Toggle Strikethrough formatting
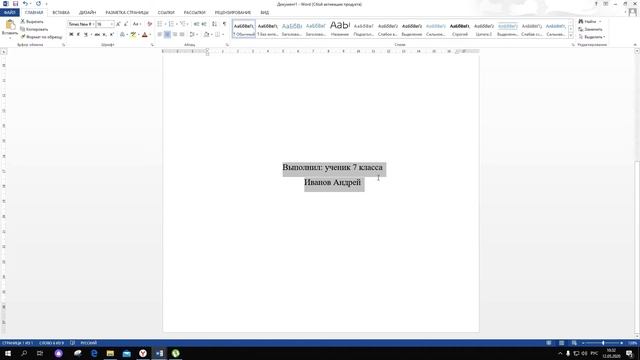This screenshot has width=640, height=360. 97,34
